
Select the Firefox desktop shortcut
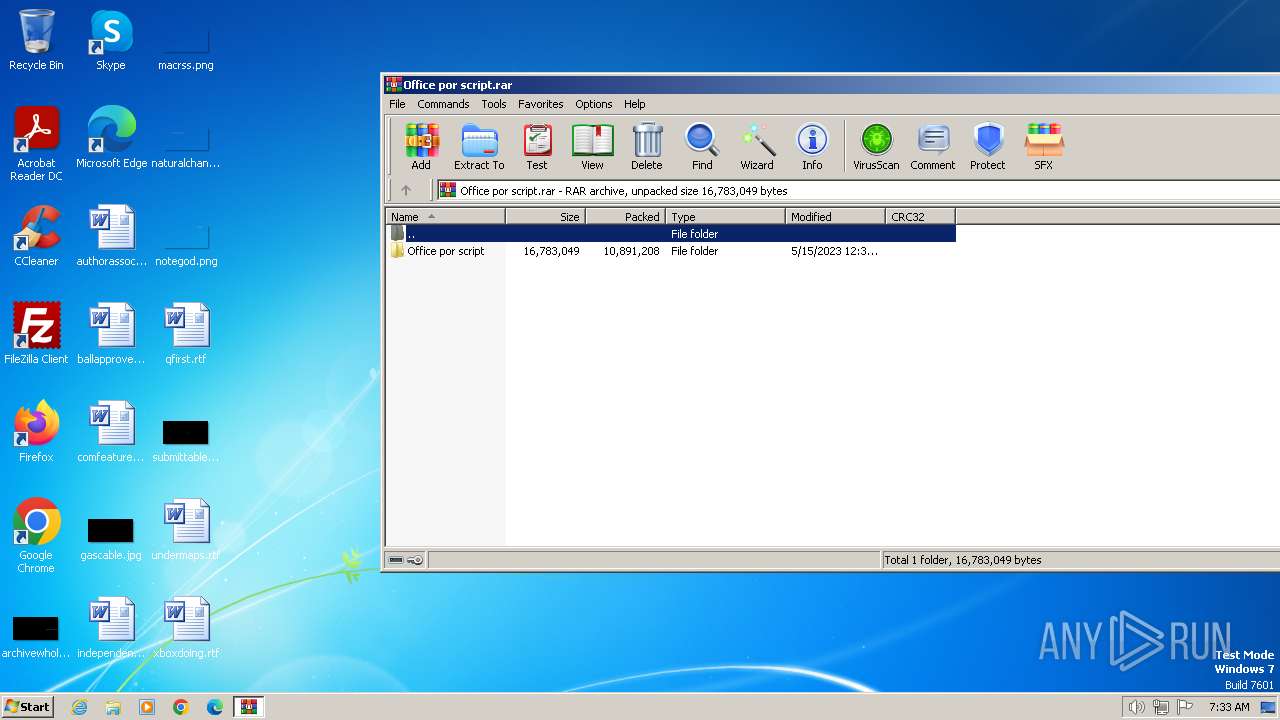[x=36, y=432]
